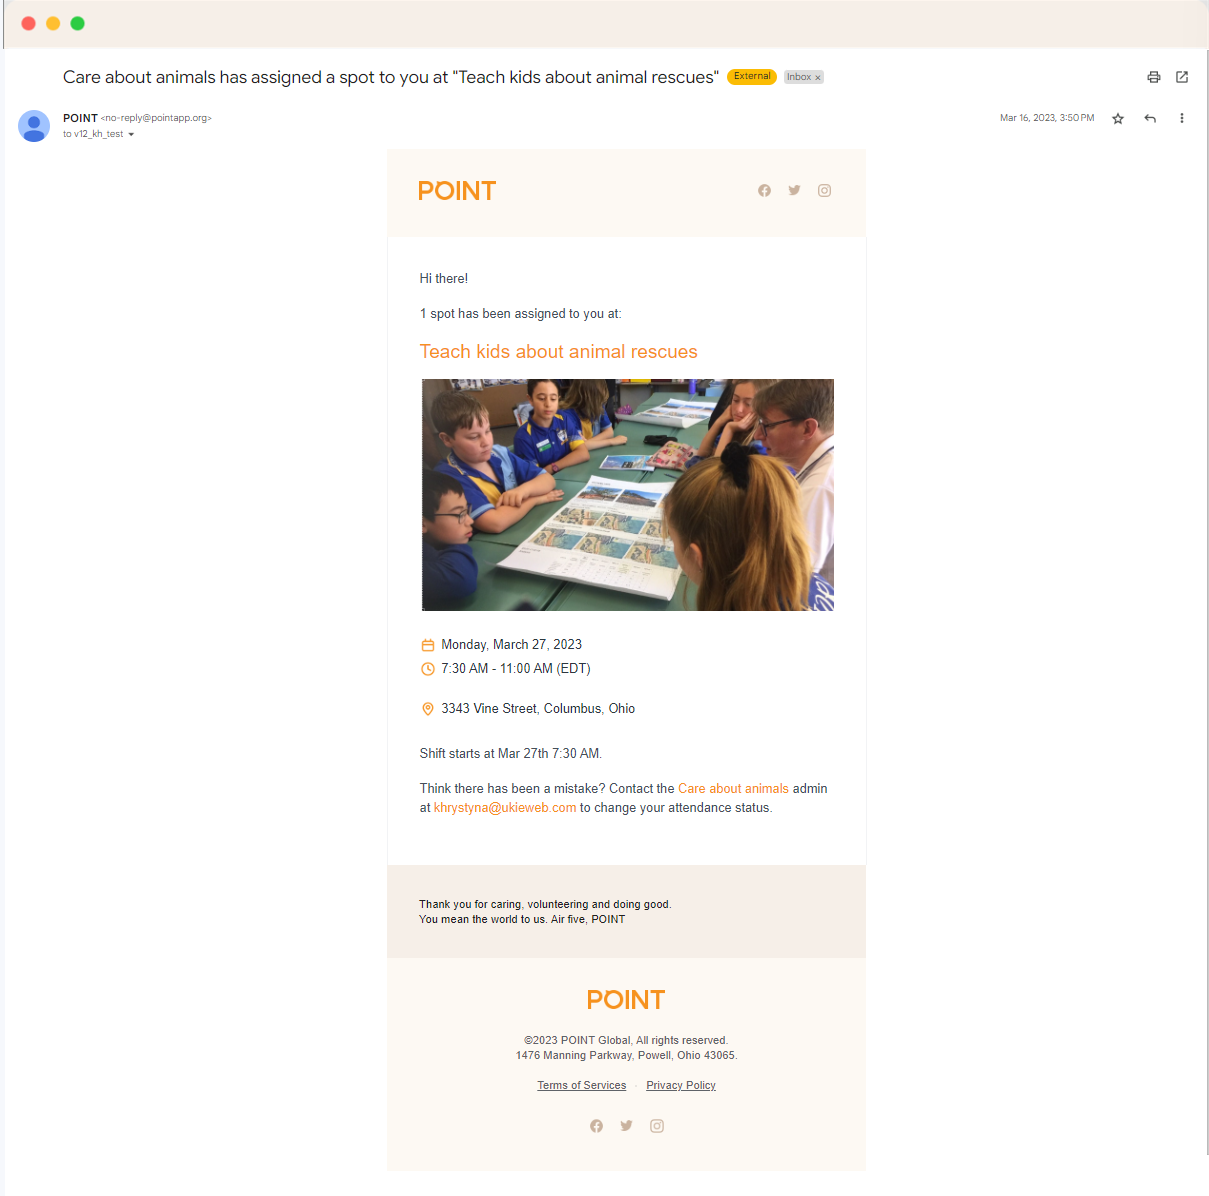Email khrystyna@ukieweb.com via link

tap(505, 808)
